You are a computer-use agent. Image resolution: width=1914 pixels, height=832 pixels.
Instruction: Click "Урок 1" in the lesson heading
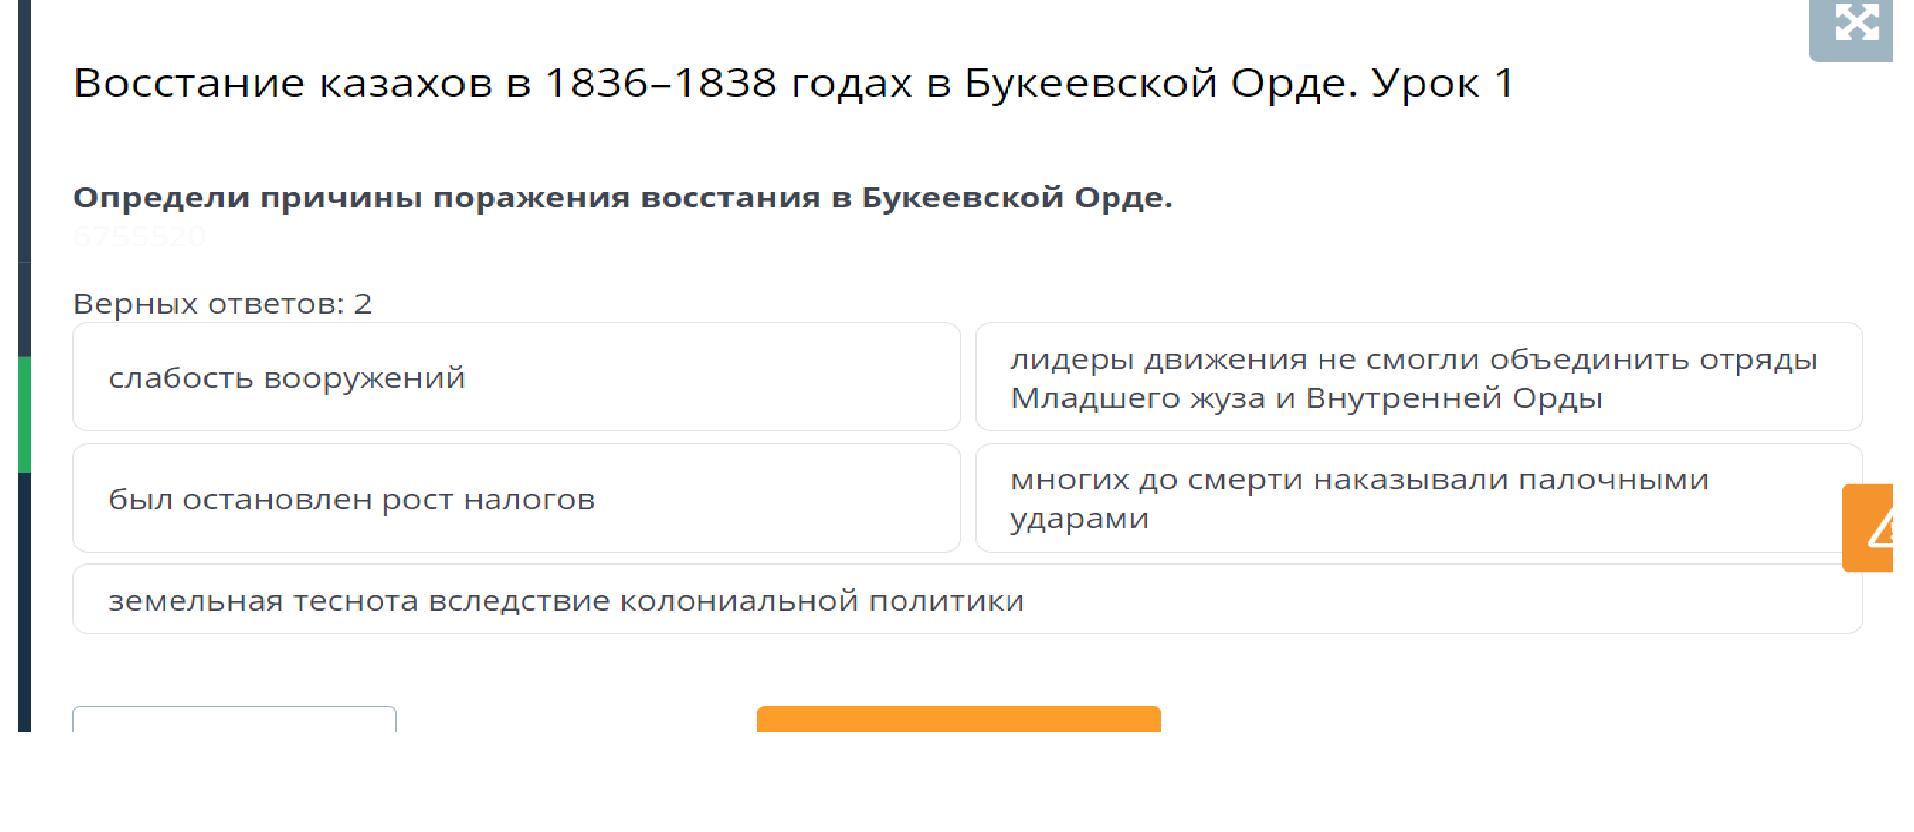(1442, 83)
